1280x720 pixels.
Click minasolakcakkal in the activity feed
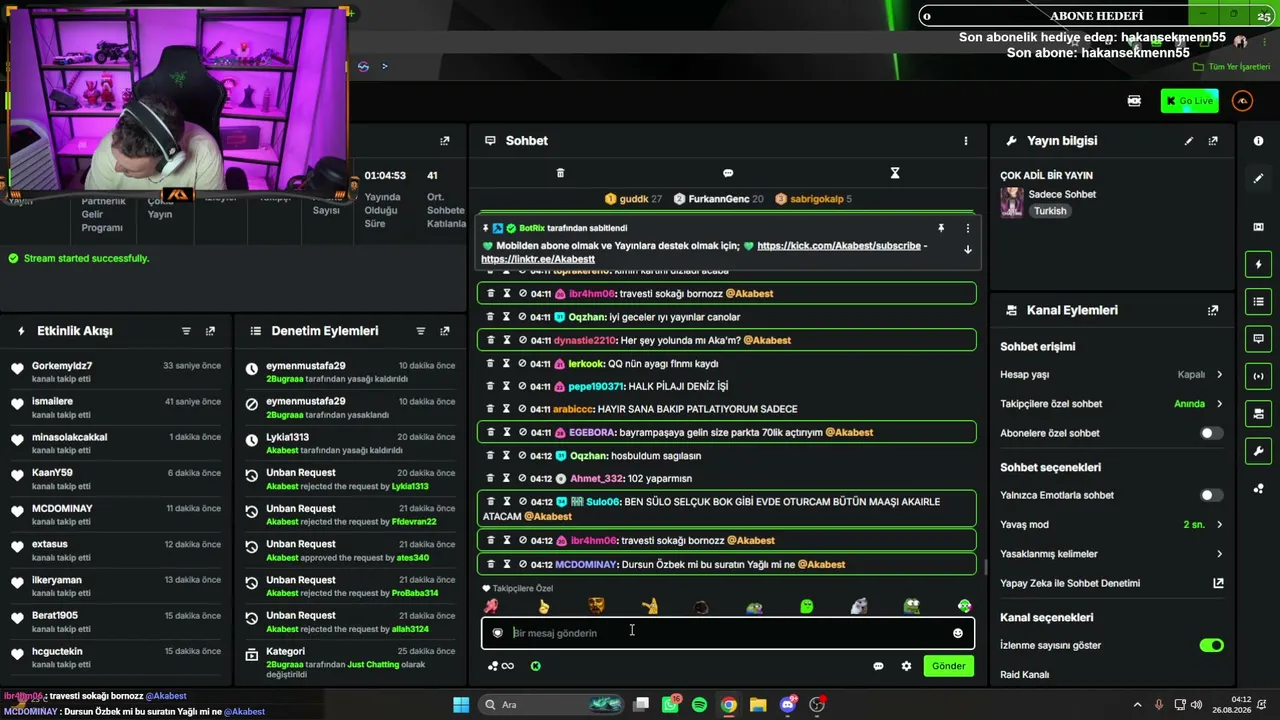[x=69, y=437]
